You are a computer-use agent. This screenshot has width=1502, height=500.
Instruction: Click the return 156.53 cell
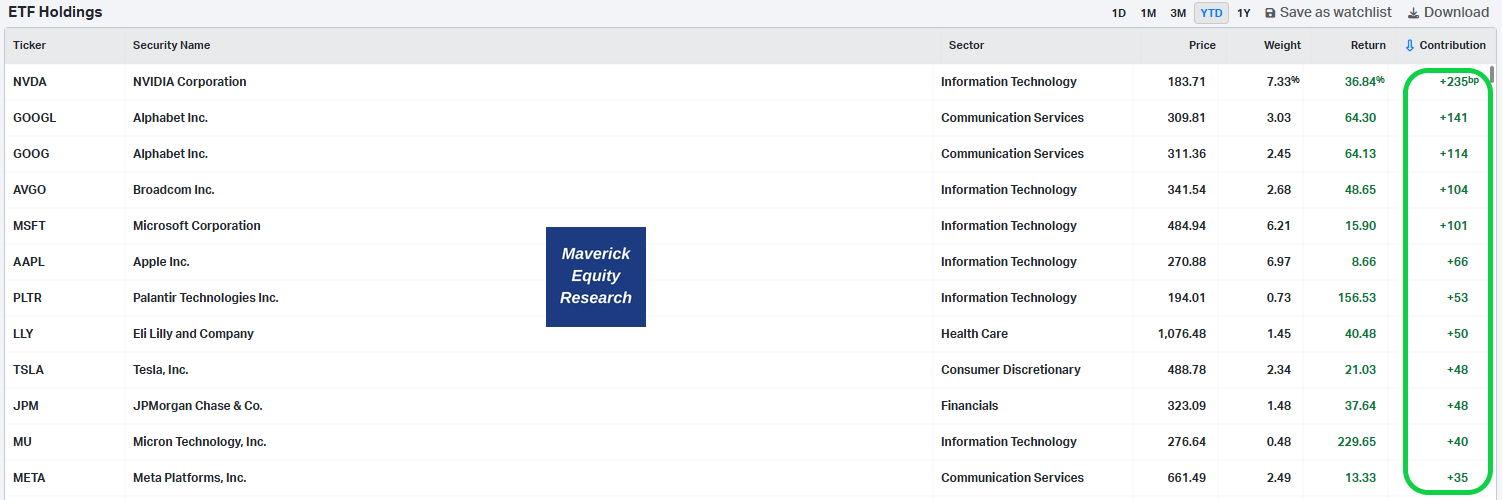1357,298
